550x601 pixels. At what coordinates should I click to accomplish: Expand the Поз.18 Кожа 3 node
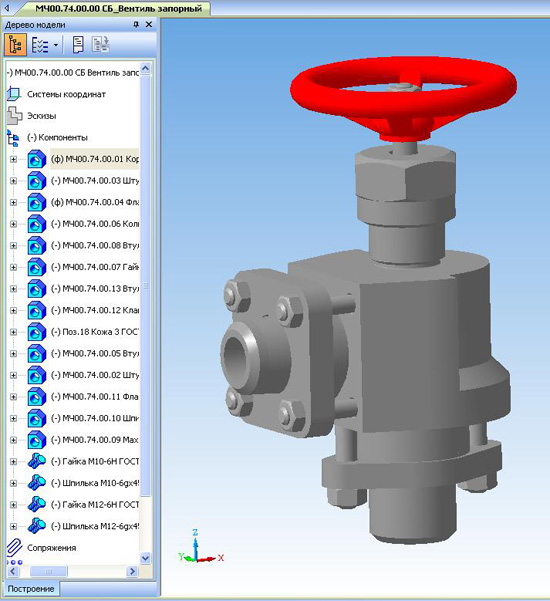pos(13,332)
